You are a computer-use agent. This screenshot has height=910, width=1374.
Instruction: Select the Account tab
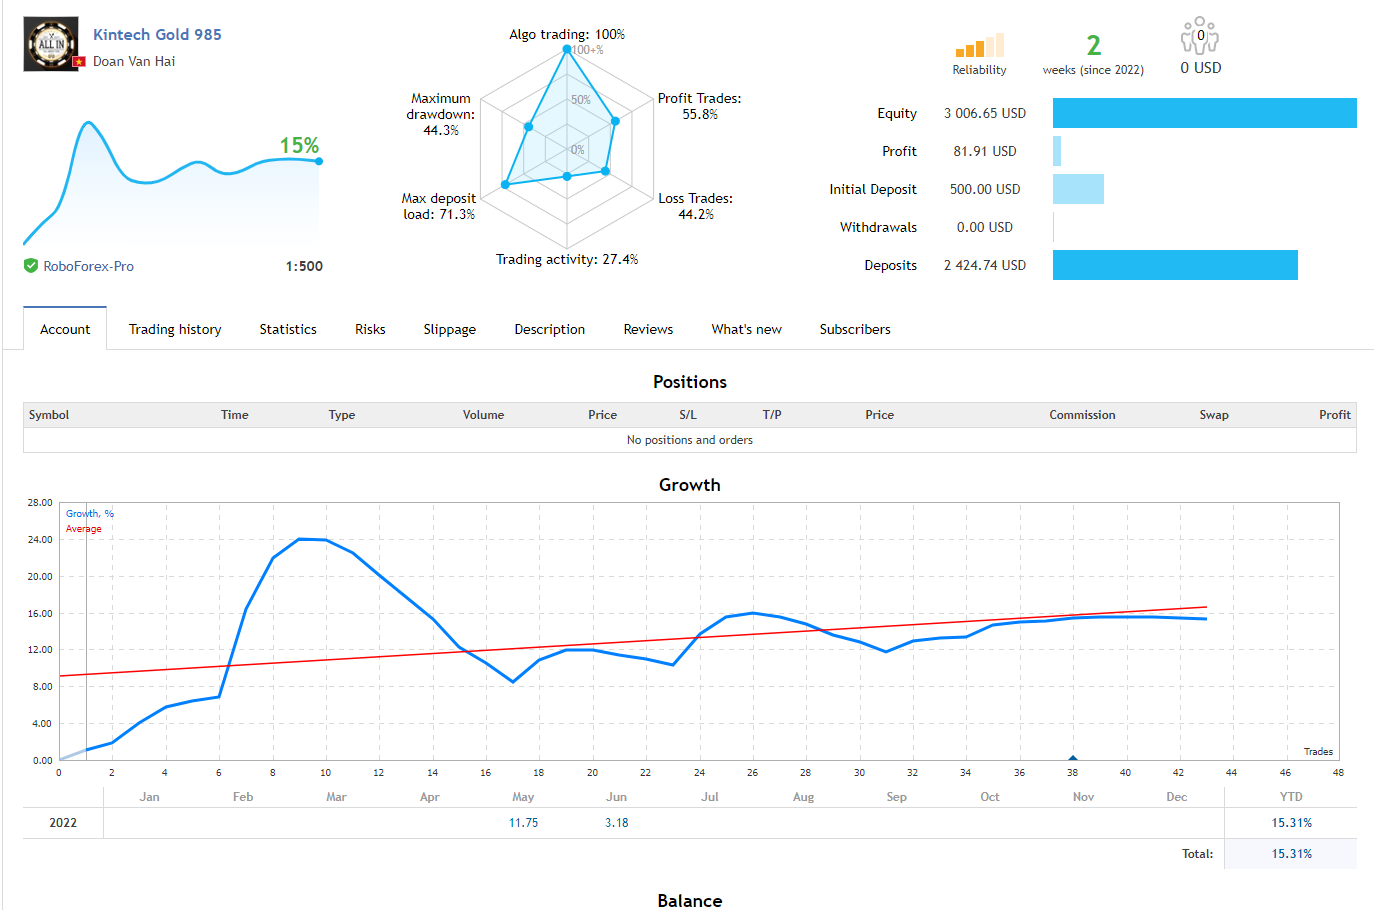coord(65,329)
